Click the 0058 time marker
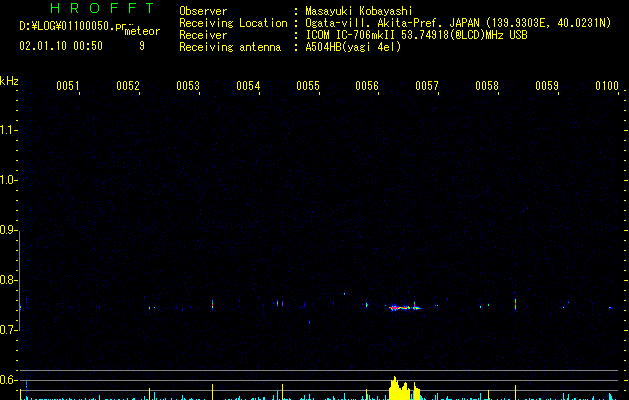 coord(487,85)
